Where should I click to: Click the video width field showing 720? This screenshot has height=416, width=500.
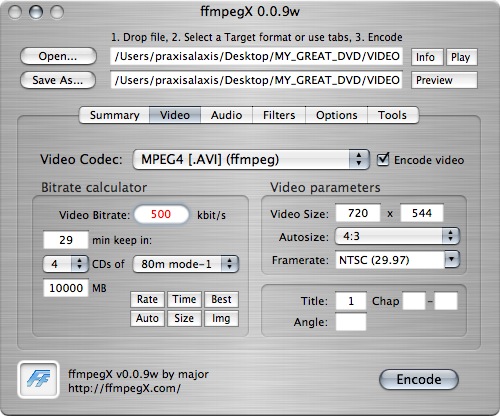click(358, 213)
